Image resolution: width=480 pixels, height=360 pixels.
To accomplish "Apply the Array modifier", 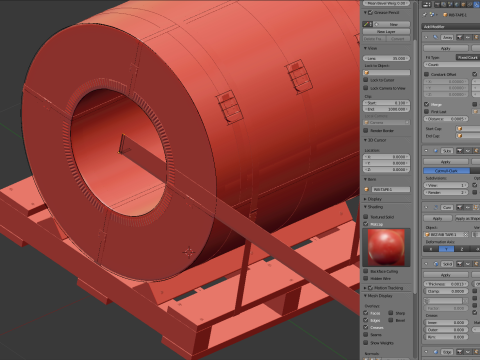I will [x=446, y=49].
